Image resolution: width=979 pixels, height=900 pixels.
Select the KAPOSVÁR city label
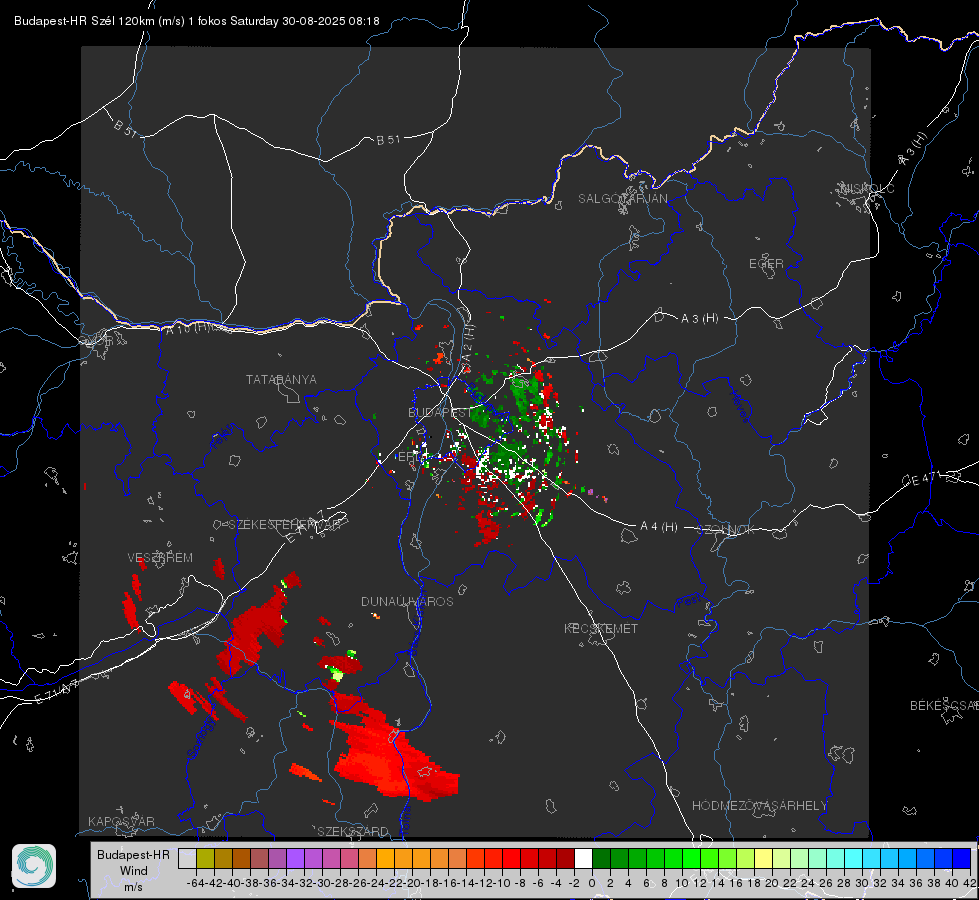coord(121,821)
